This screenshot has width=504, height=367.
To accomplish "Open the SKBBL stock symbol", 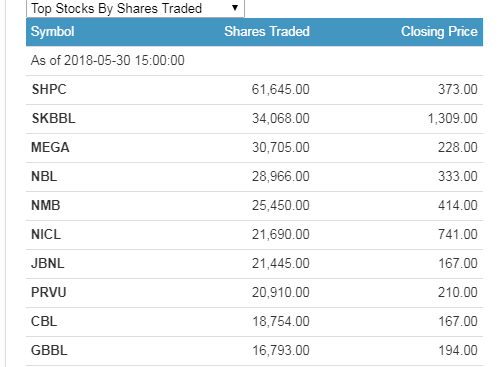I will (53, 118).
